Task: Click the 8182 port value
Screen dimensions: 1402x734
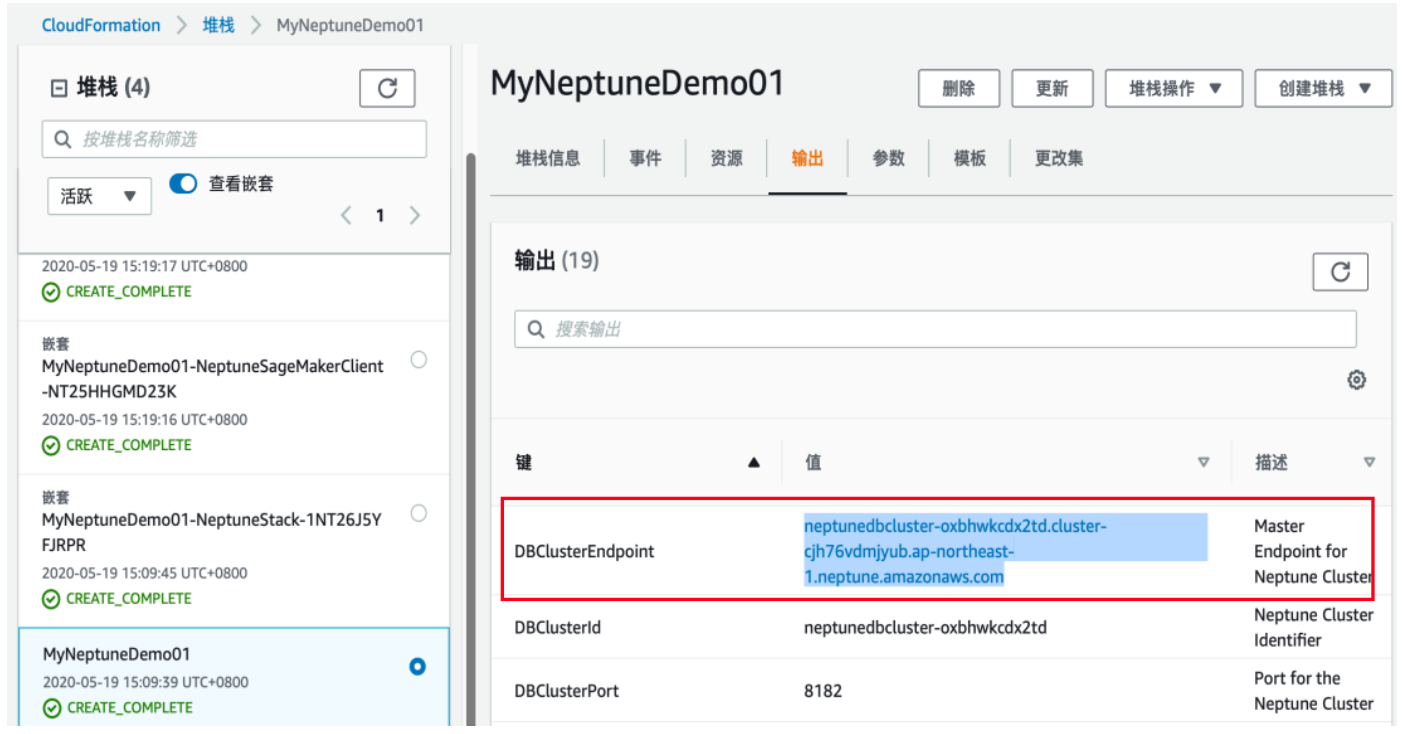Action: pyautogui.click(x=823, y=691)
